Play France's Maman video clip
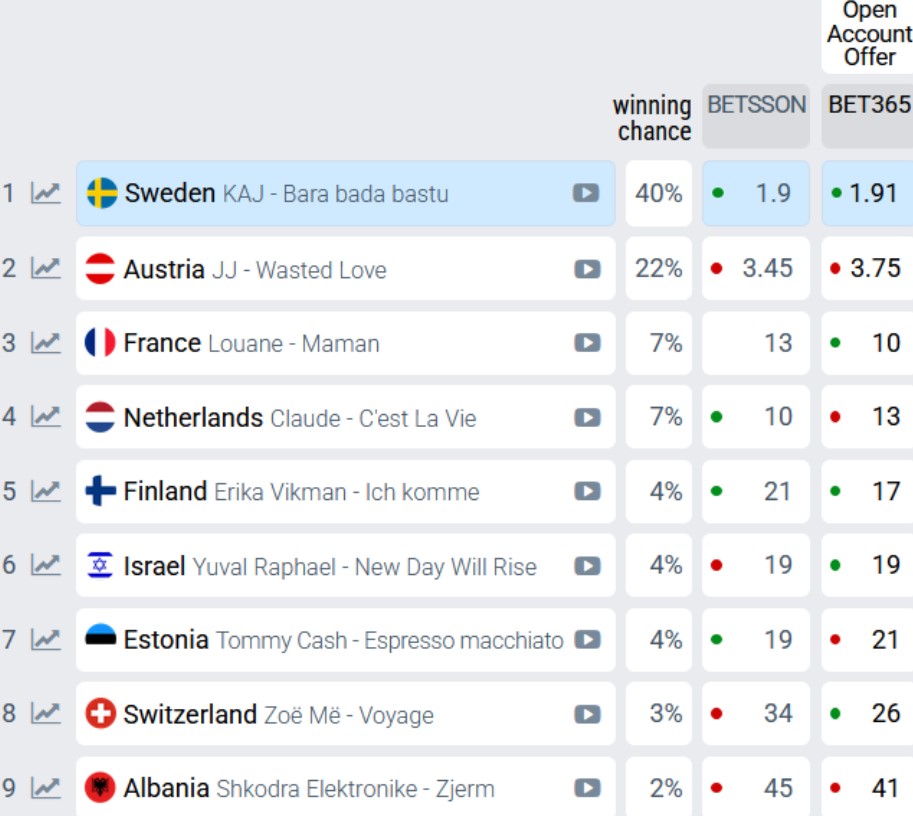The width and height of the screenshot is (913, 816). 587,343
